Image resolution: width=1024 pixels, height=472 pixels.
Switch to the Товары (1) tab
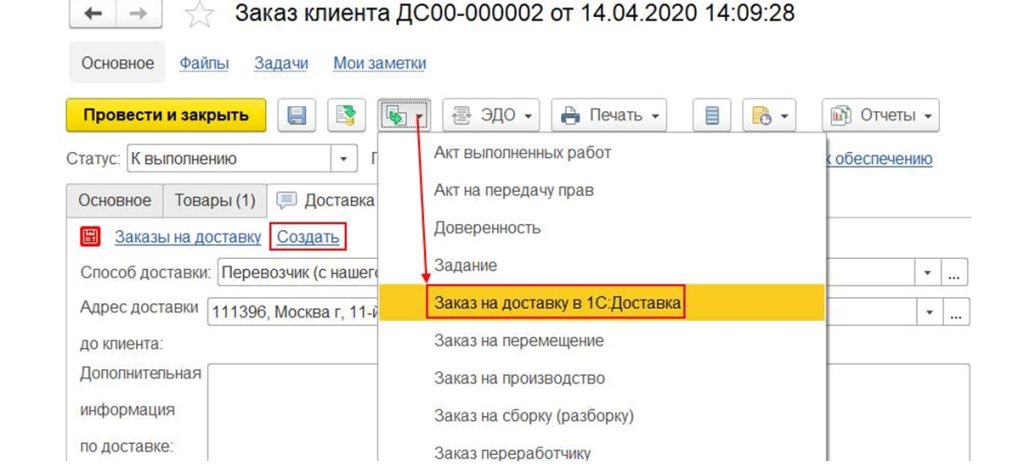pos(215,200)
